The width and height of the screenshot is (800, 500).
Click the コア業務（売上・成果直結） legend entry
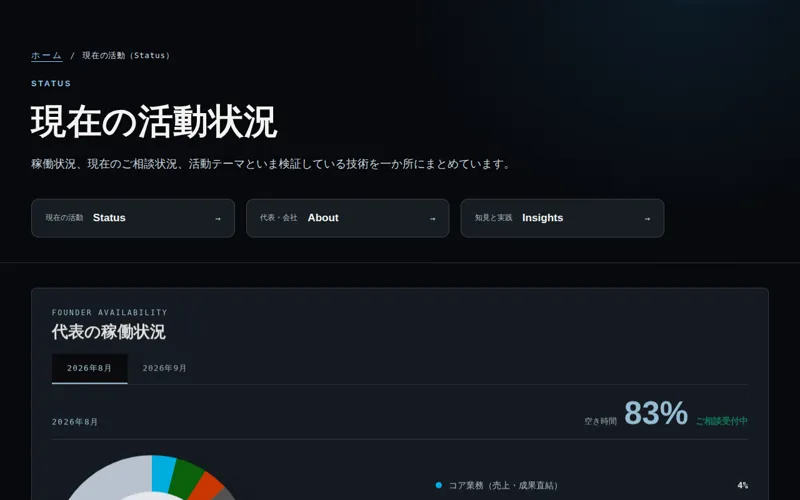coord(504,485)
